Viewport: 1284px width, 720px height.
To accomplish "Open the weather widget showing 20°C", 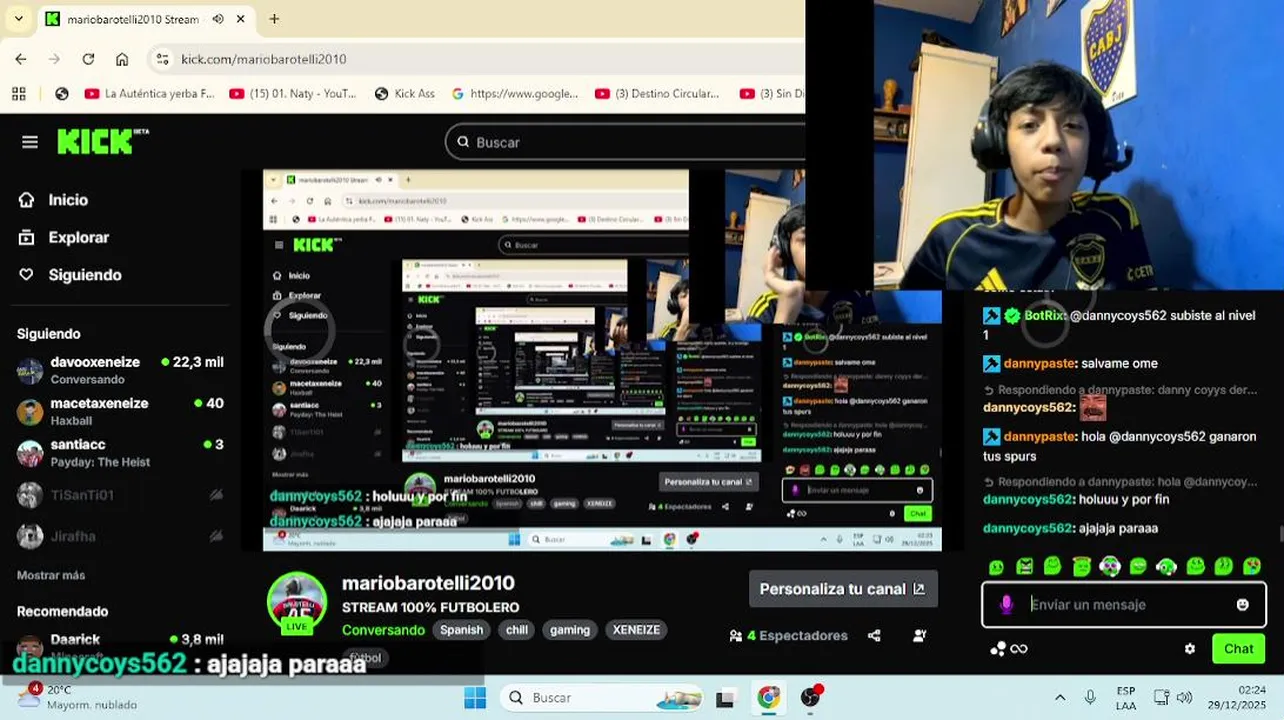I will (x=78, y=697).
